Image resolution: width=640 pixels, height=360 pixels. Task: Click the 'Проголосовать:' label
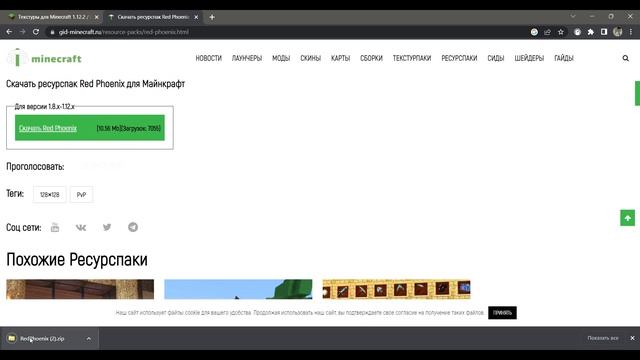35,167
